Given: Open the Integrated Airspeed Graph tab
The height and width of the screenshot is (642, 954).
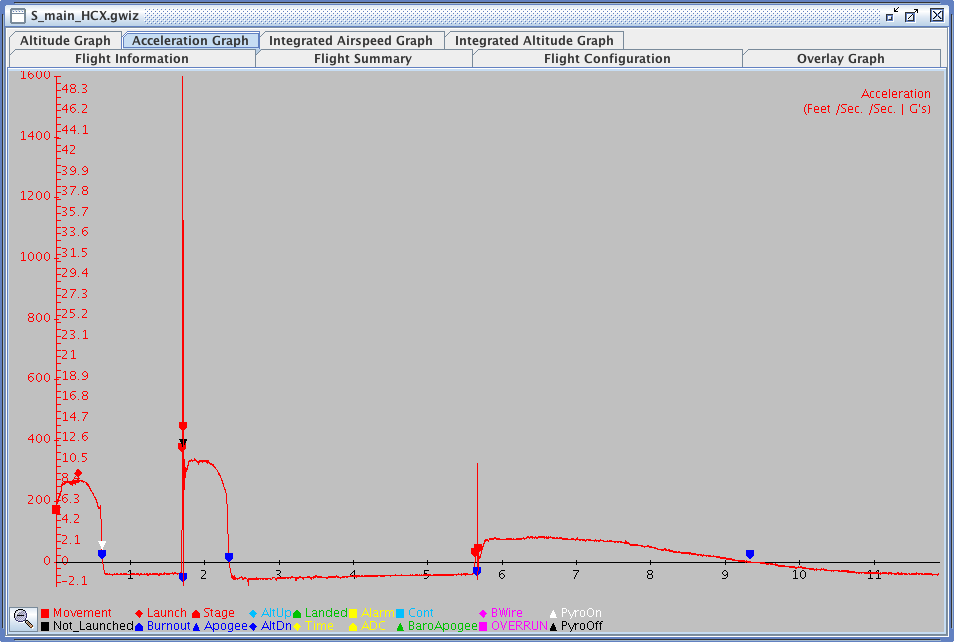Looking at the screenshot, I should 350,41.
